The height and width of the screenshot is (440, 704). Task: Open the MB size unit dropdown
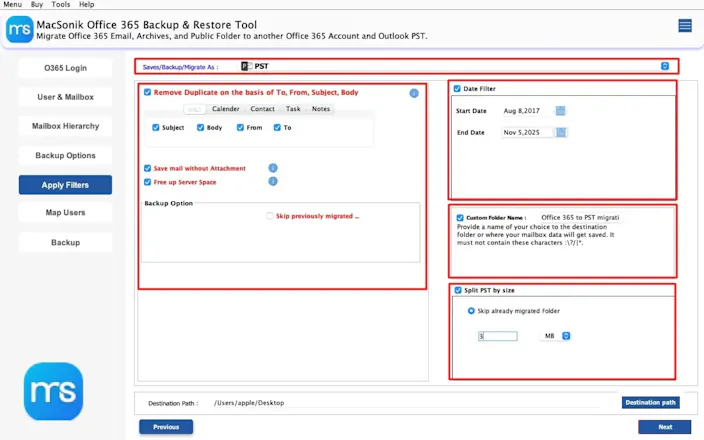(566, 336)
